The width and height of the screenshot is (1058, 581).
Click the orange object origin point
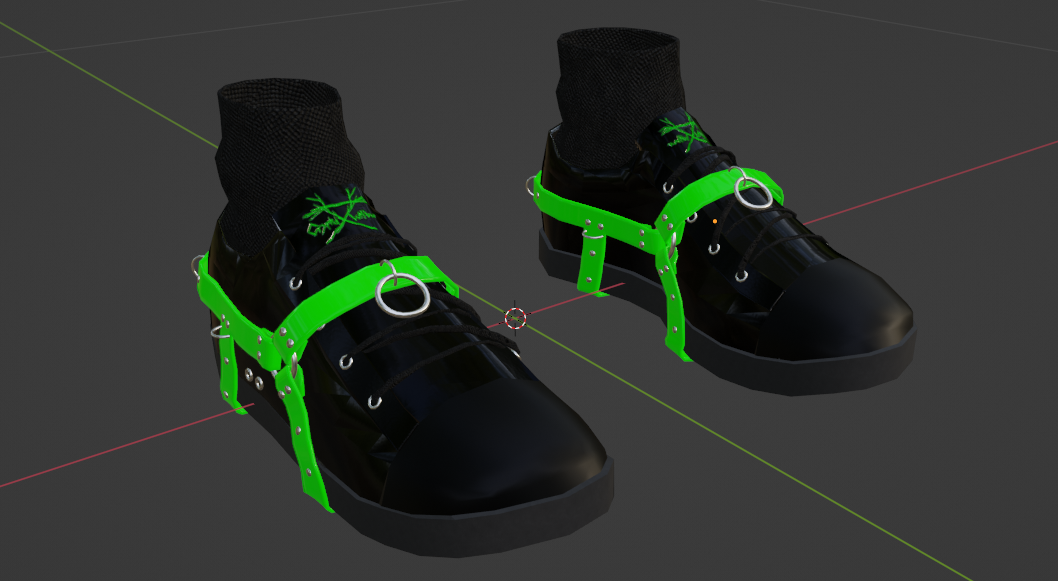714,219
